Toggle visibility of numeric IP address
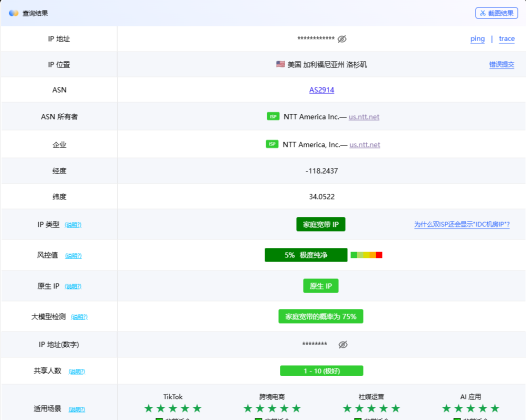The image size is (526, 420). coord(343,345)
